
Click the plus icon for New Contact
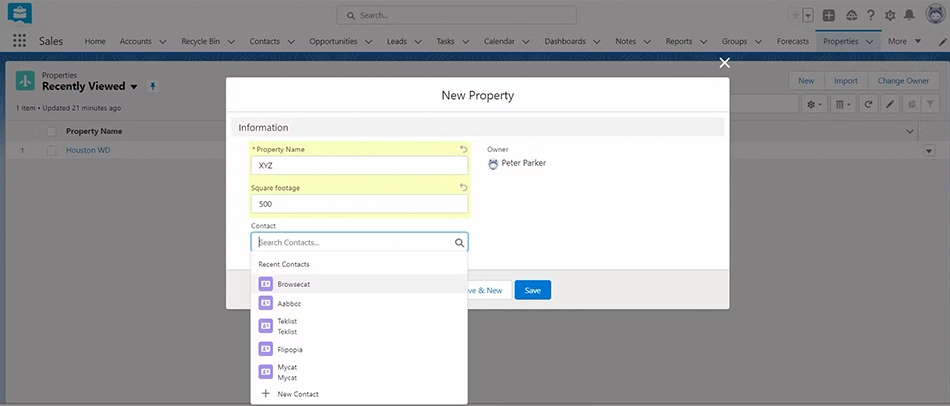265,394
